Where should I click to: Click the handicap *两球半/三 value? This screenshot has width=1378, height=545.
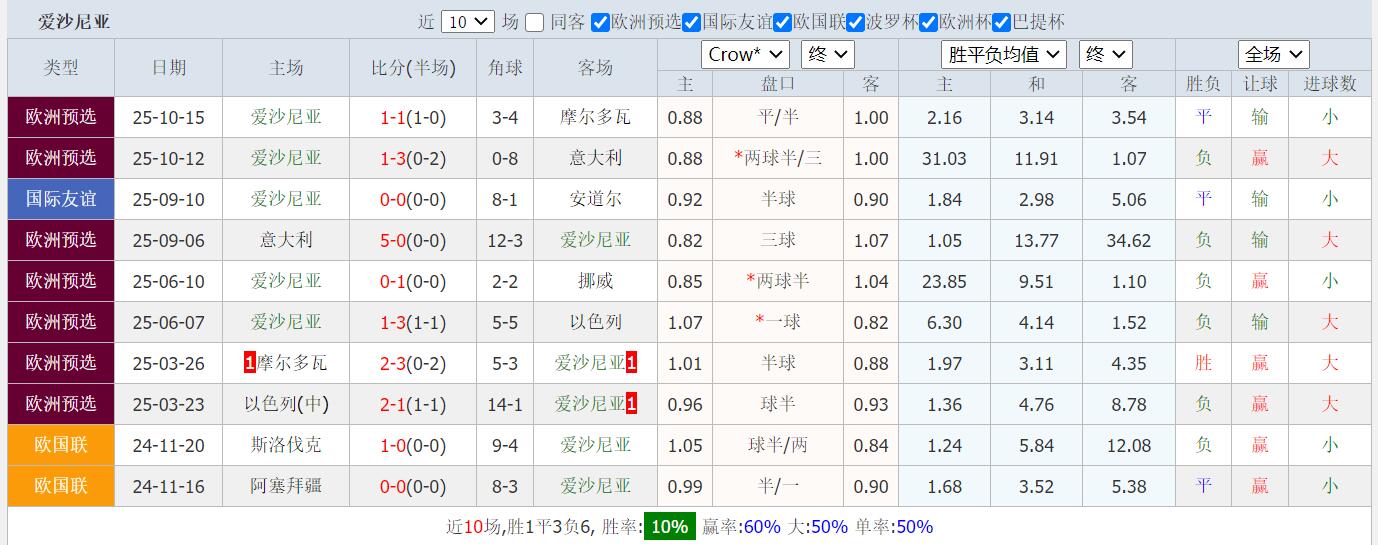(778, 159)
